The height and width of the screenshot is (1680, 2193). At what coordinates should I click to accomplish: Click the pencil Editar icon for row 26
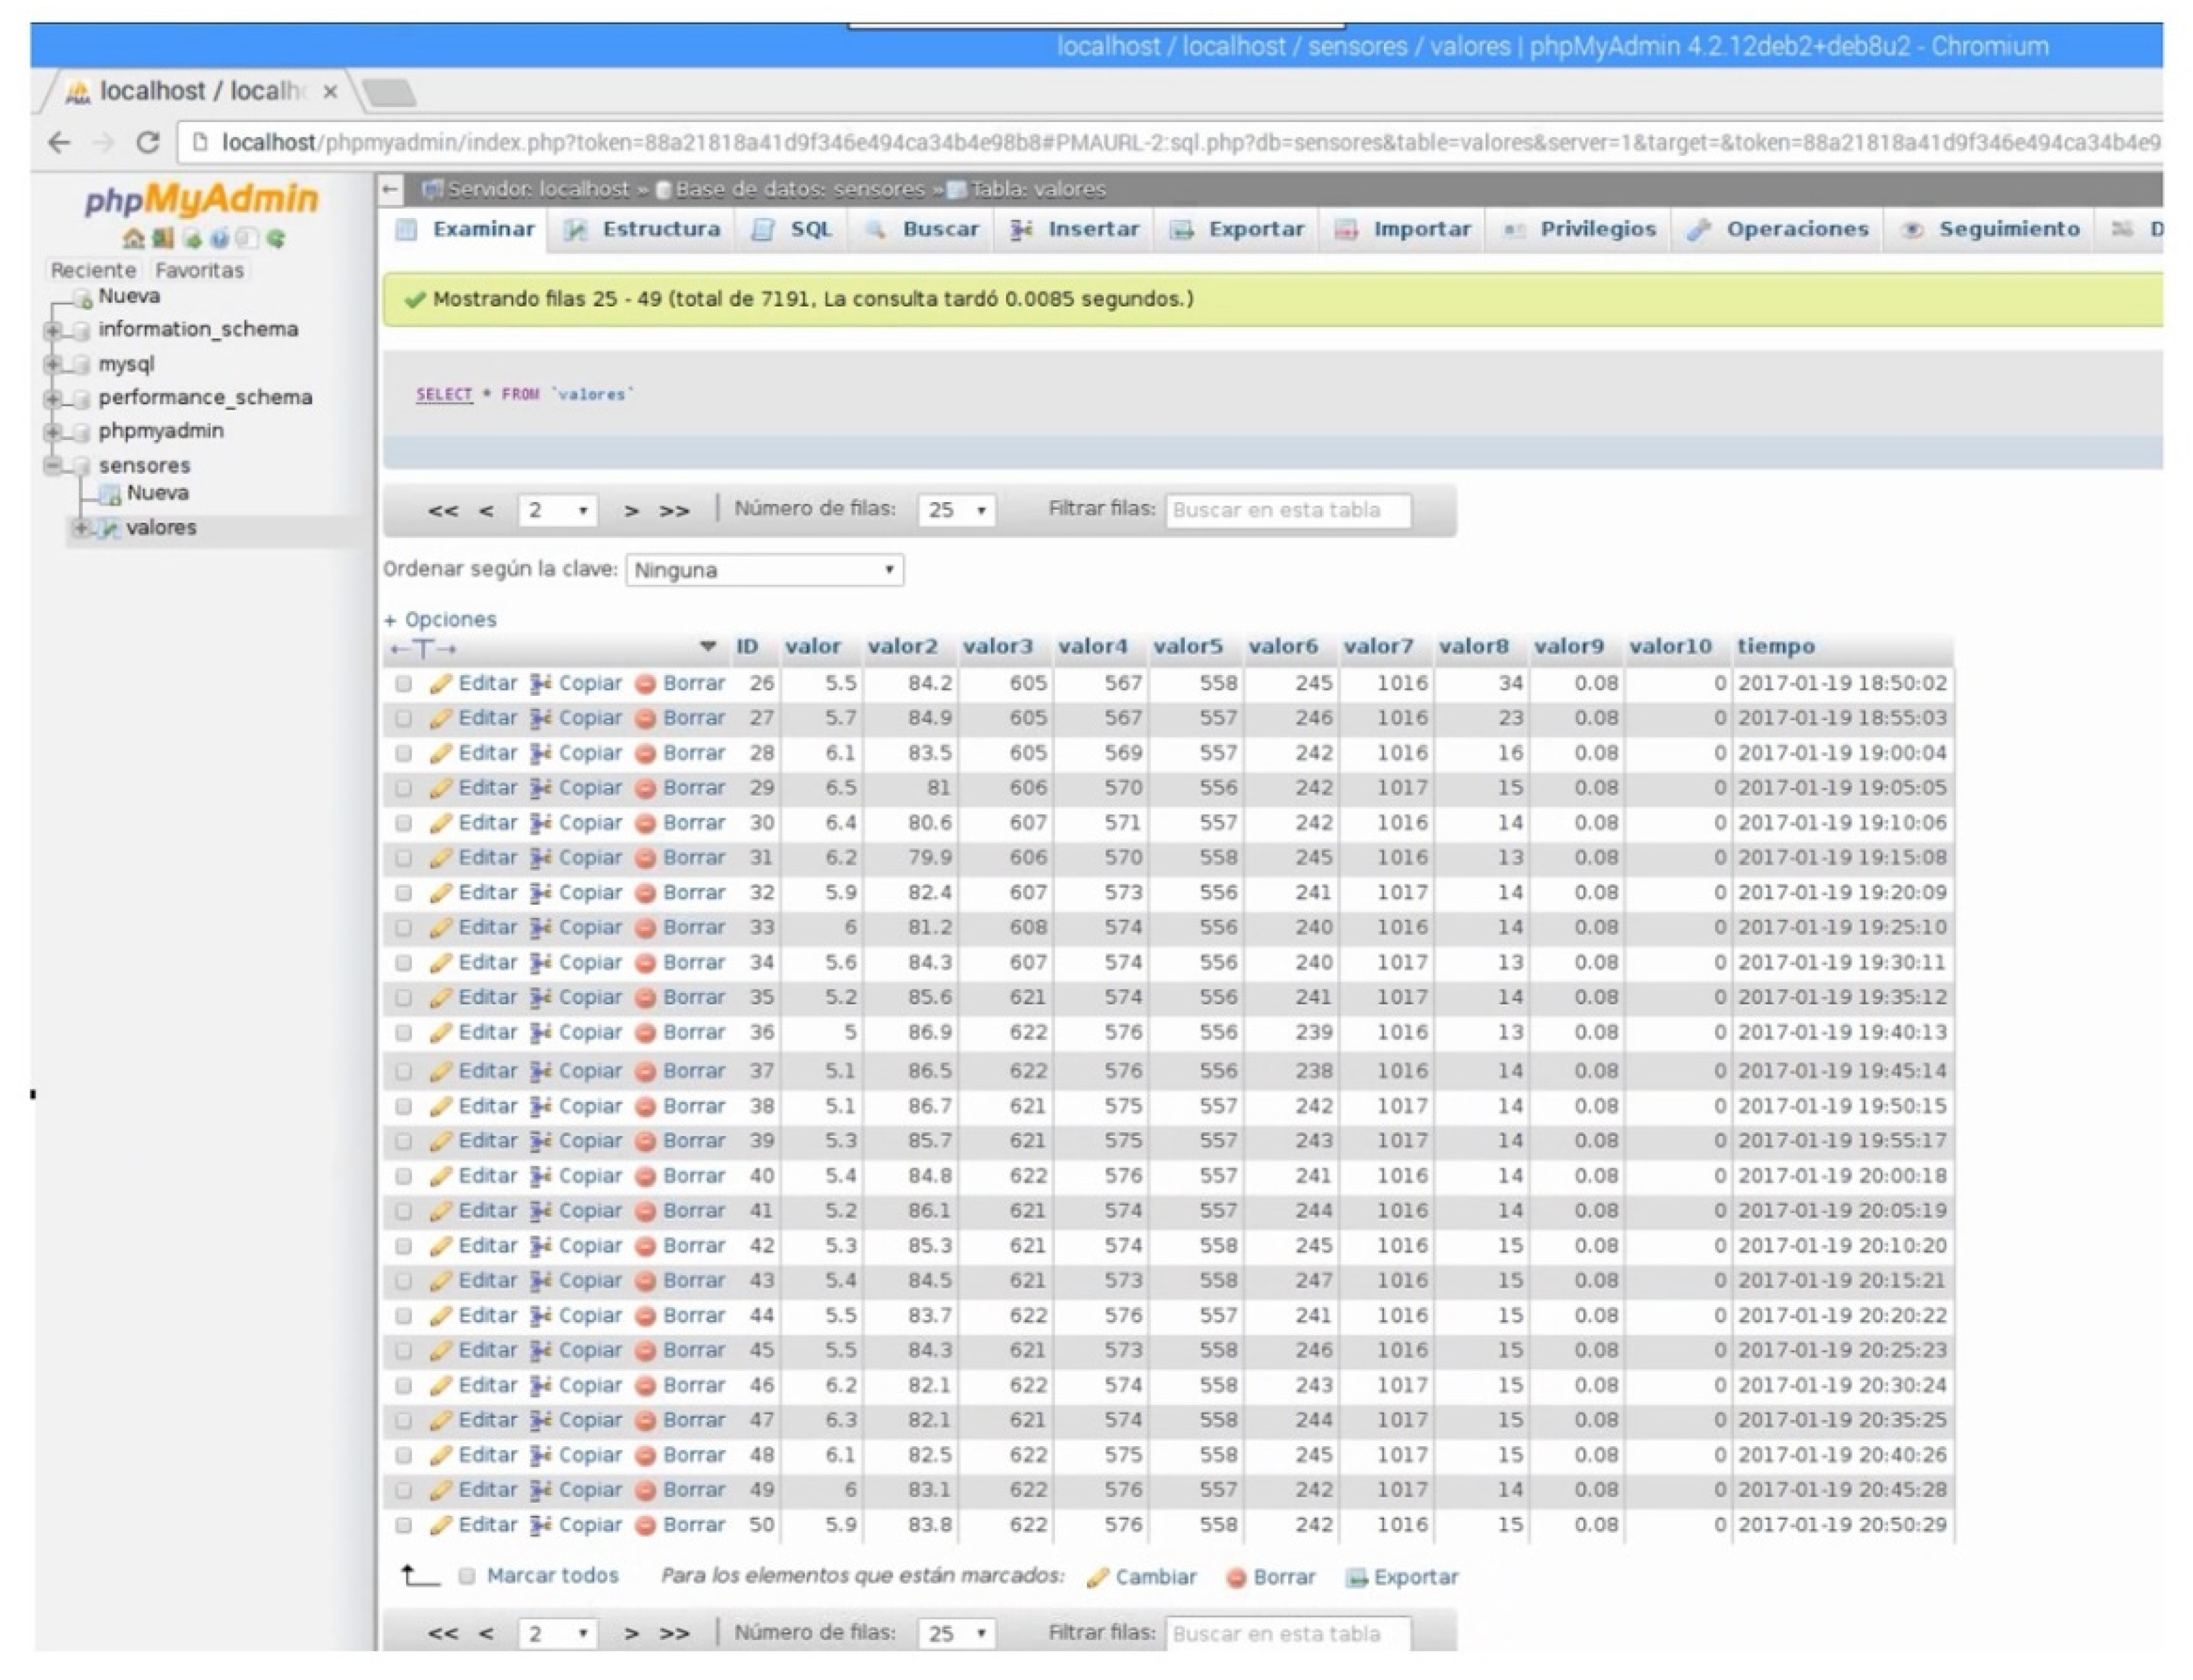pyautogui.click(x=440, y=684)
